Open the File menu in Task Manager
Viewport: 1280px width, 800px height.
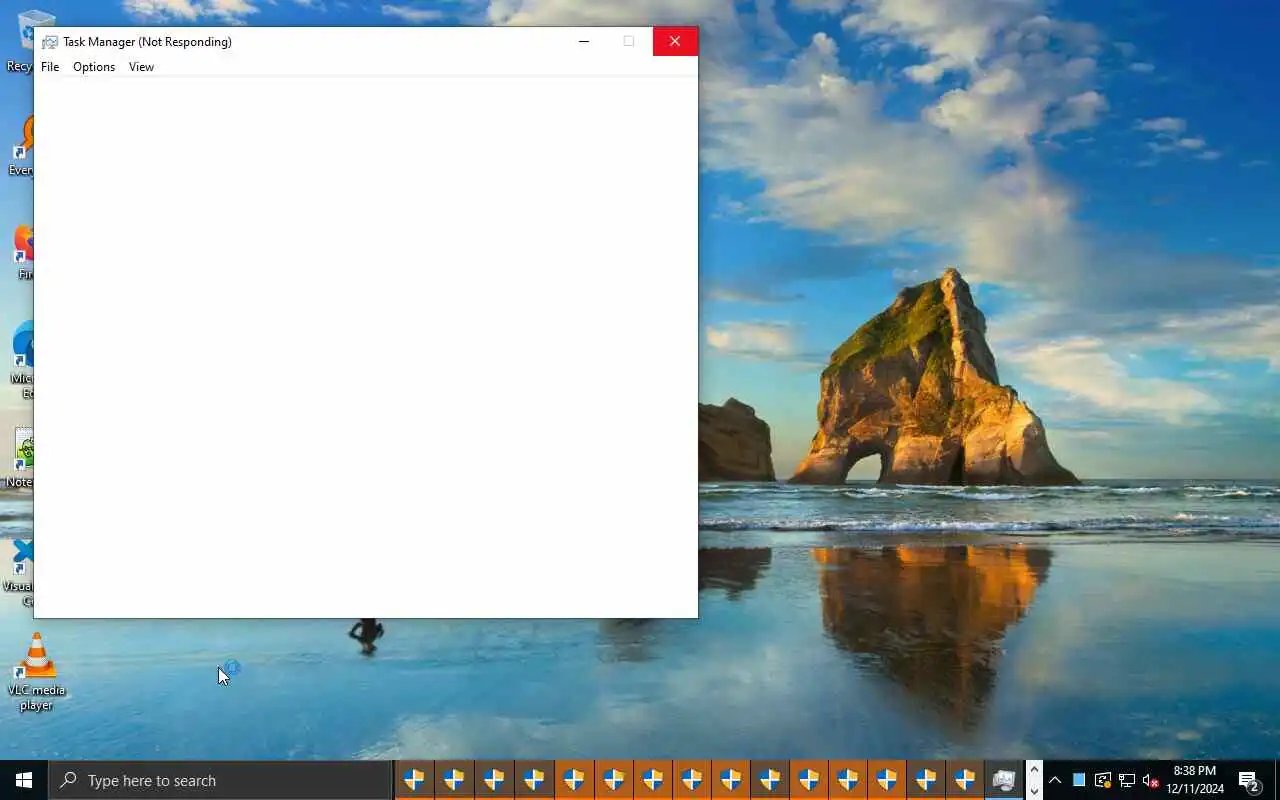[50, 67]
